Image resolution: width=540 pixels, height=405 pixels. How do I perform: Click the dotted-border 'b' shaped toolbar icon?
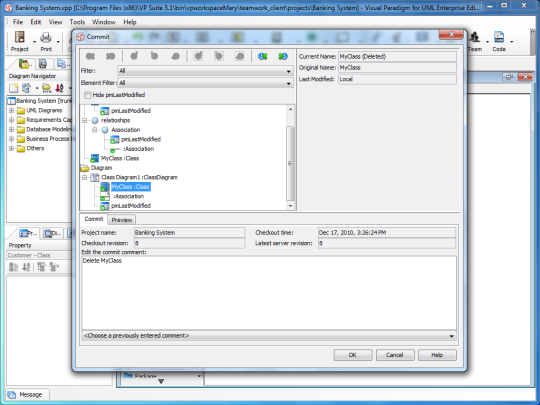[x=219, y=56]
